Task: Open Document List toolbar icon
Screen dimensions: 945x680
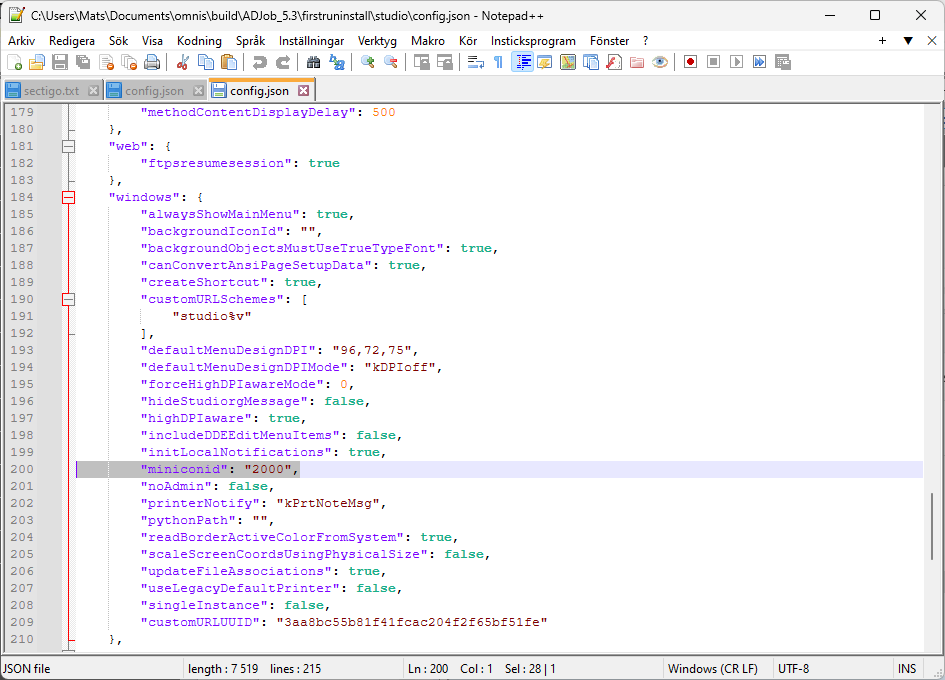Action: coord(591,62)
